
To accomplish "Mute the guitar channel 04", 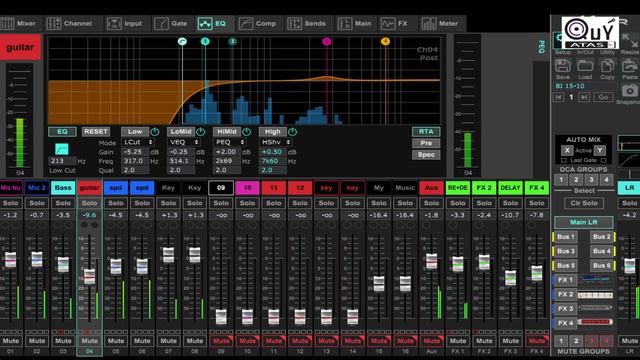I will 89,341.
